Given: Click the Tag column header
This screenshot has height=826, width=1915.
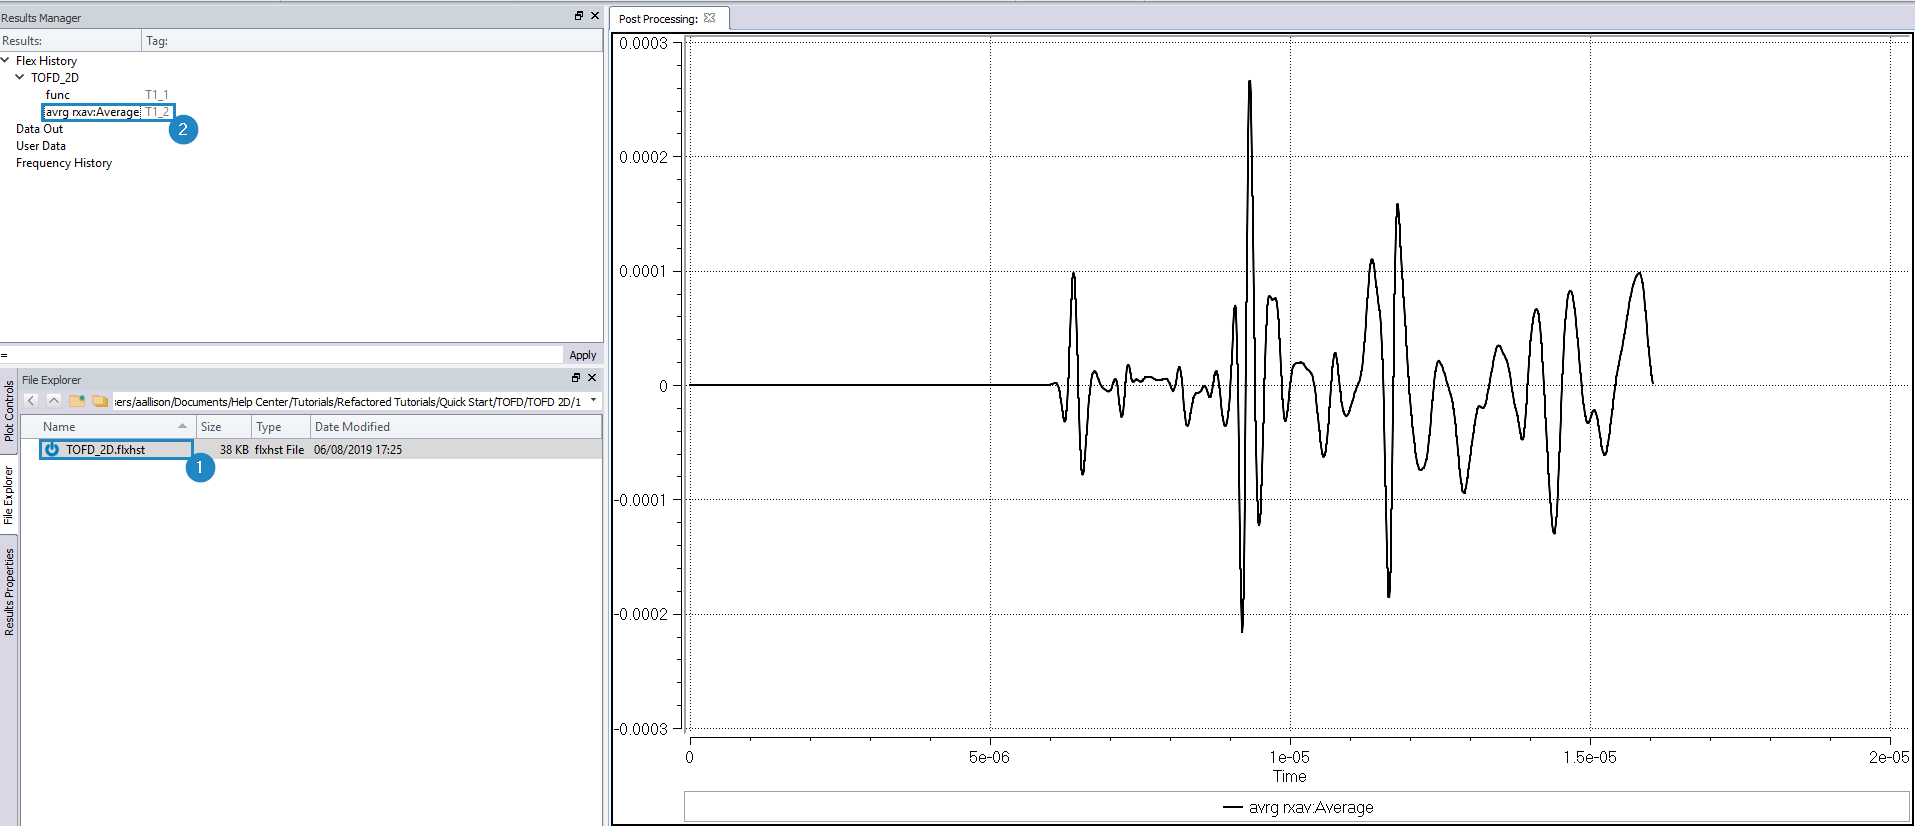Looking at the screenshot, I should 372,41.
